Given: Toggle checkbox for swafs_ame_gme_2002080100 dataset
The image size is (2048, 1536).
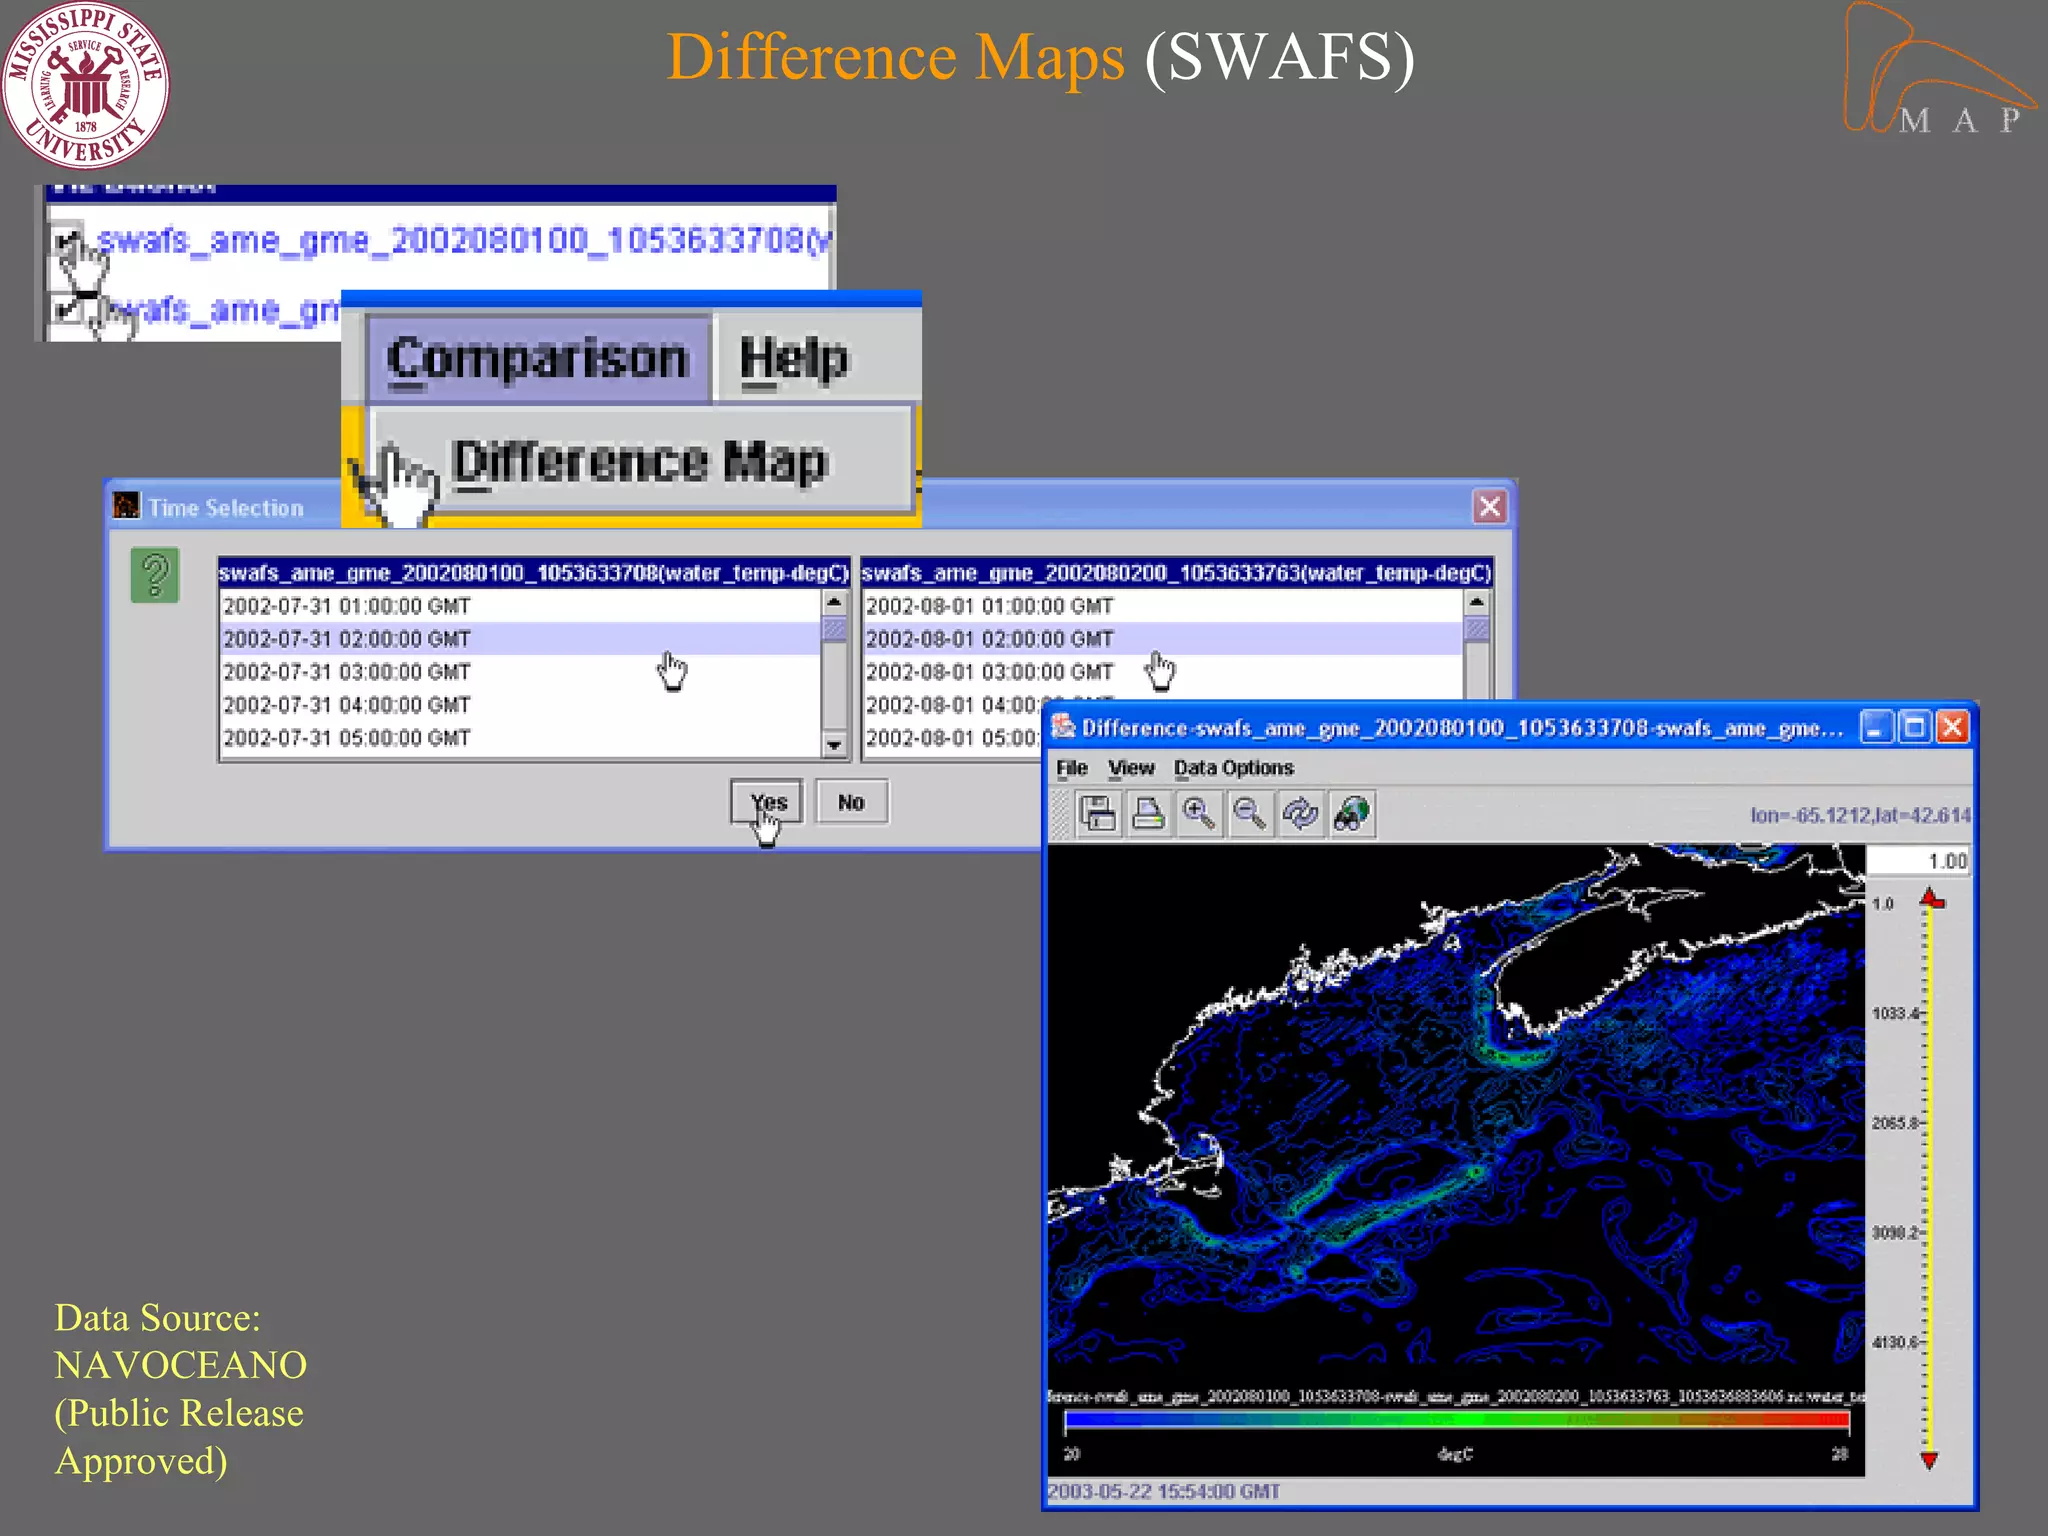Looking at the screenshot, I should click(68, 240).
